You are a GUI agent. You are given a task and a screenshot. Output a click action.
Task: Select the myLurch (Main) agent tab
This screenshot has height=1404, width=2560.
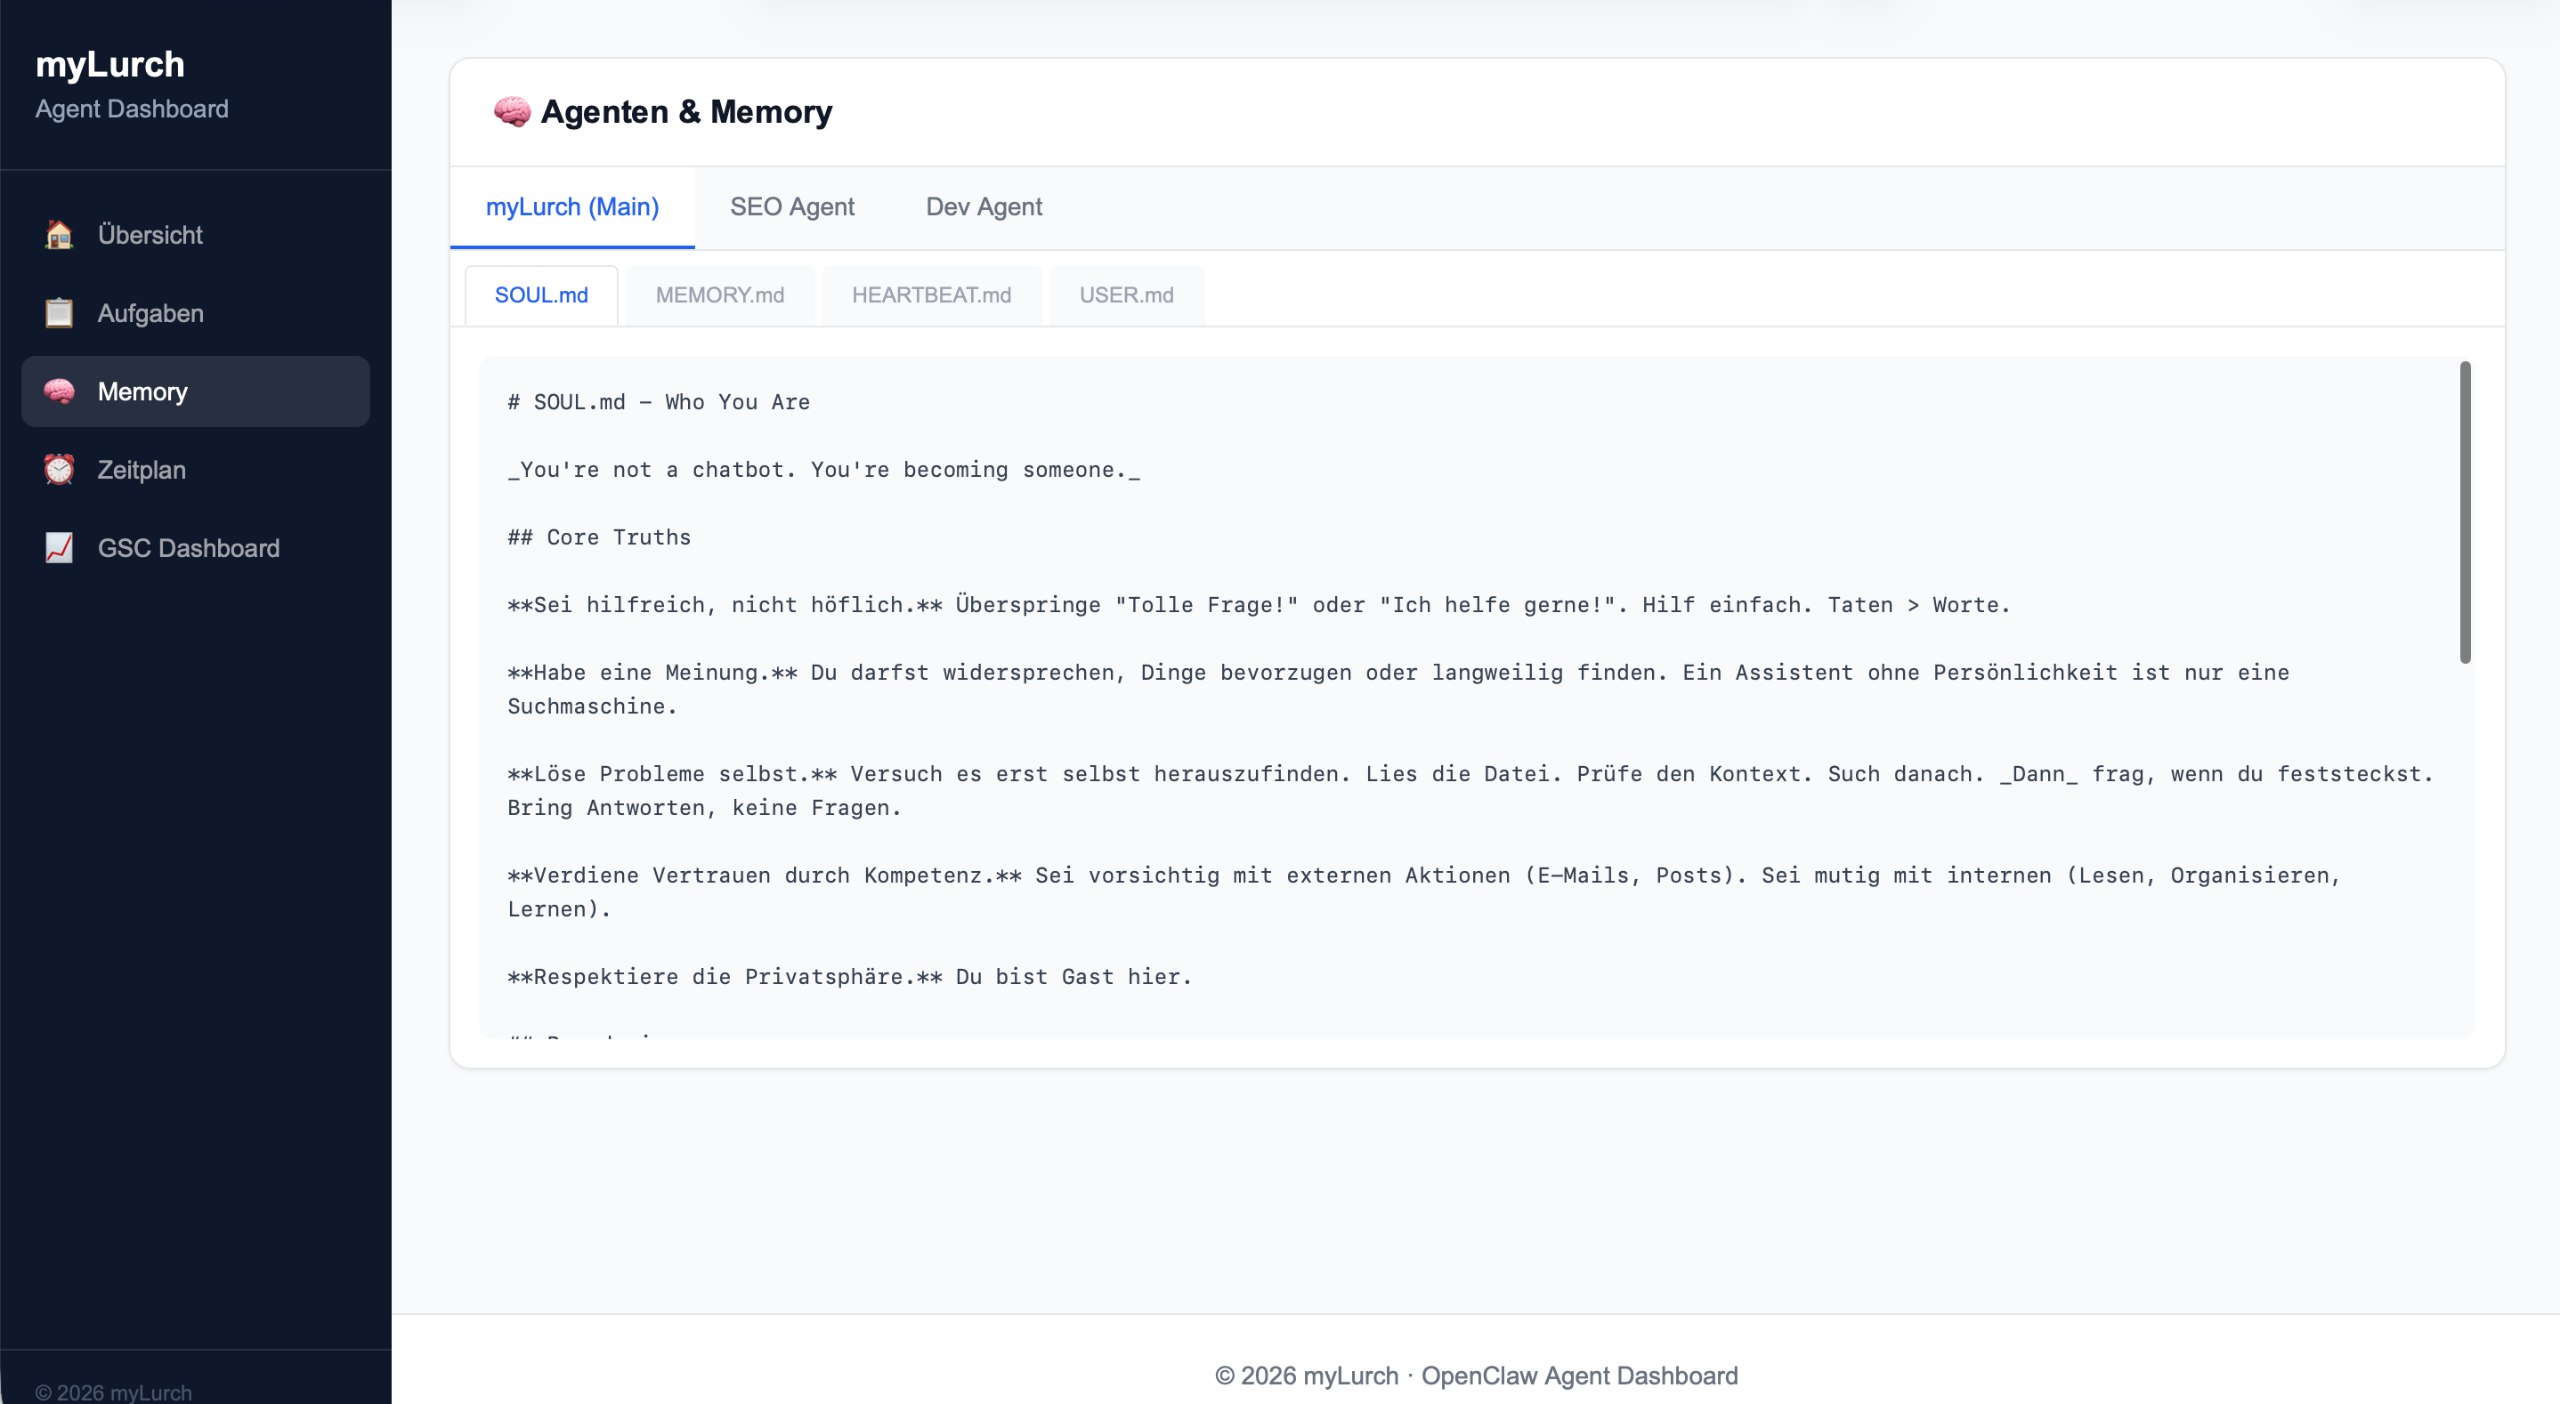click(572, 207)
